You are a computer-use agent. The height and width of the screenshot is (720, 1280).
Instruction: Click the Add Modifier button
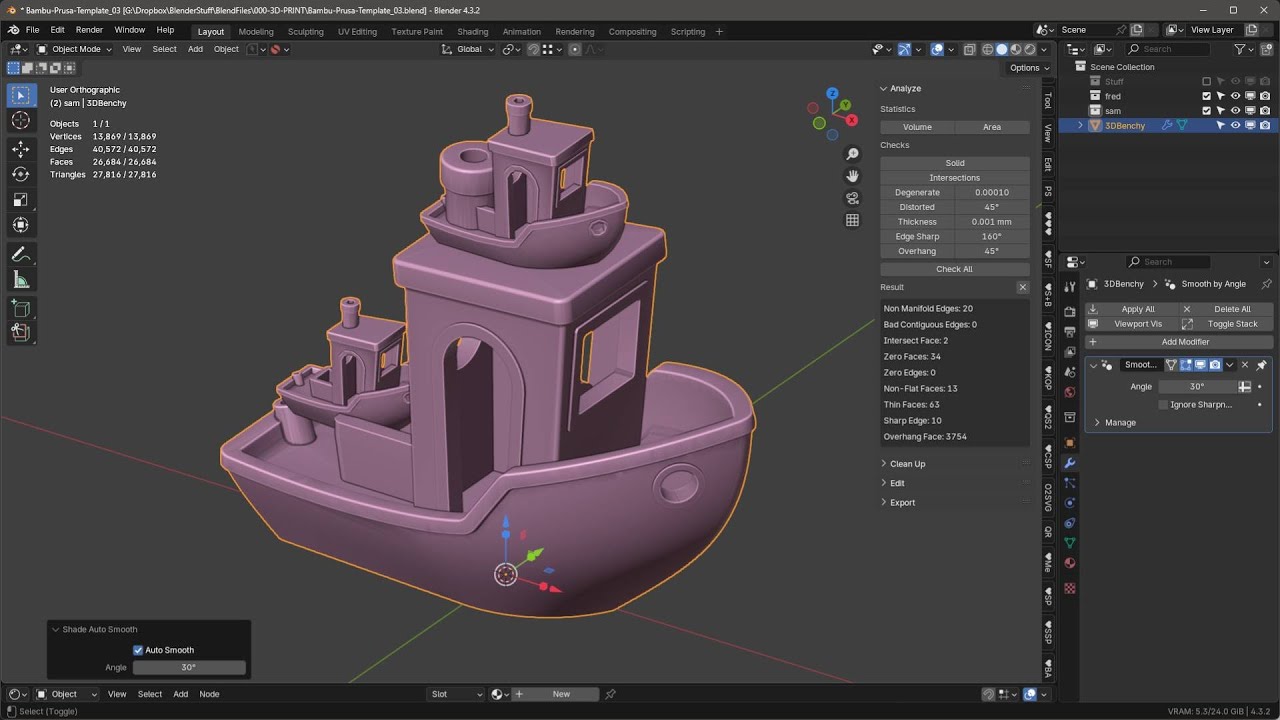point(1179,342)
